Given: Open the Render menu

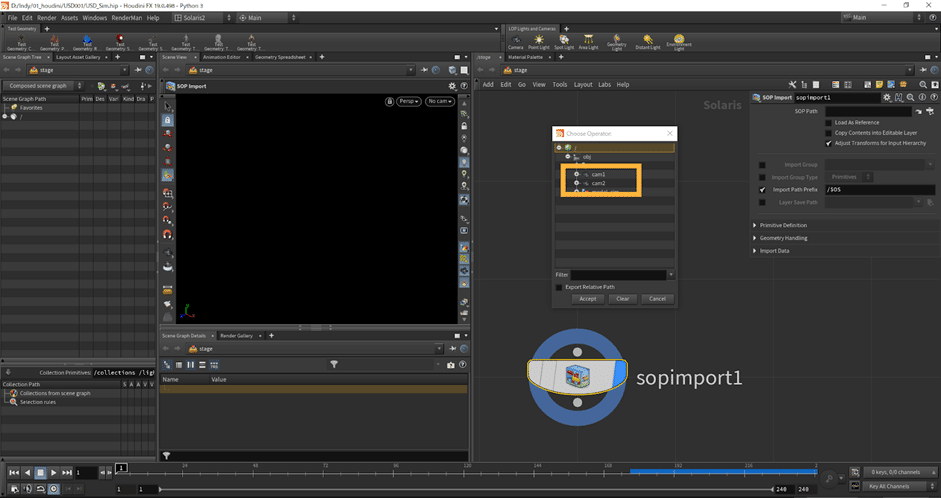Looking at the screenshot, I should click(x=47, y=17).
